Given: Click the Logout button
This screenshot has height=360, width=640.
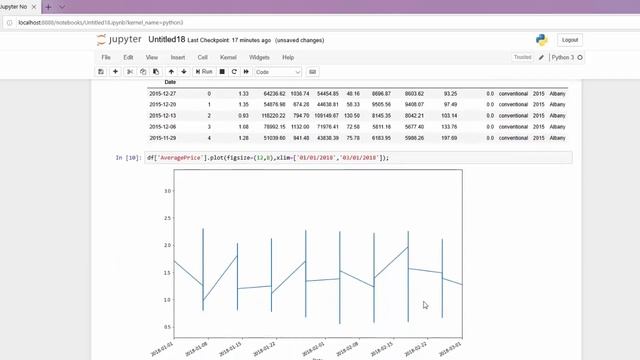Looking at the screenshot, I should 570,40.
